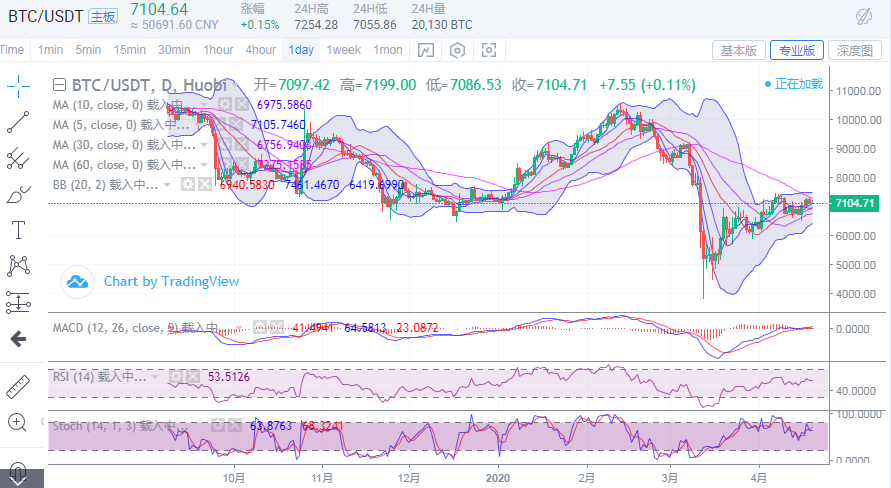Open the Chart by TradingView link

pyautogui.click(x=171, y=281)
